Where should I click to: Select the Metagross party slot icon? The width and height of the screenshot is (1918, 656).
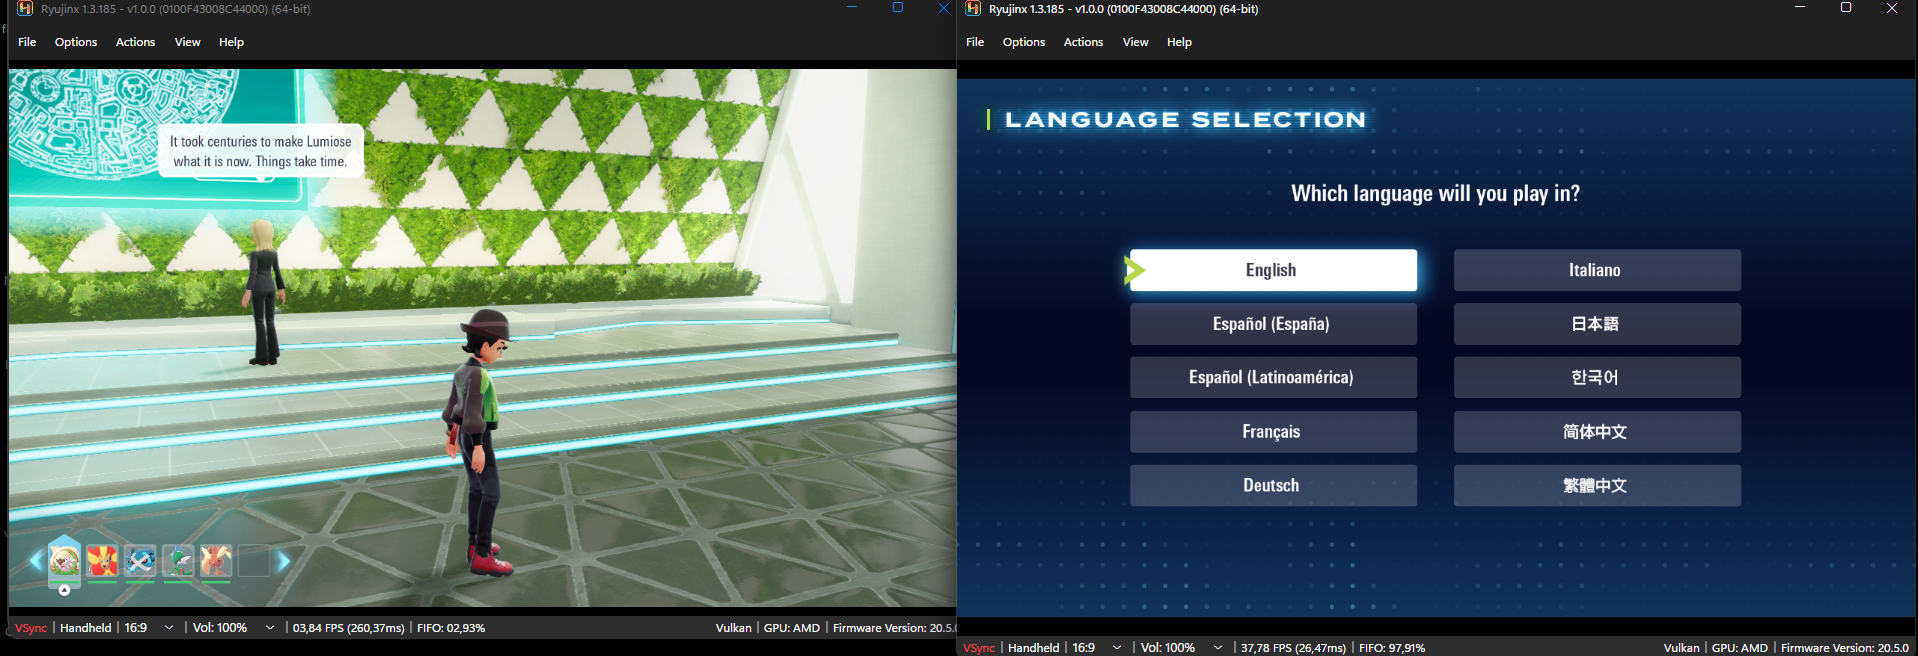point(140,560)
